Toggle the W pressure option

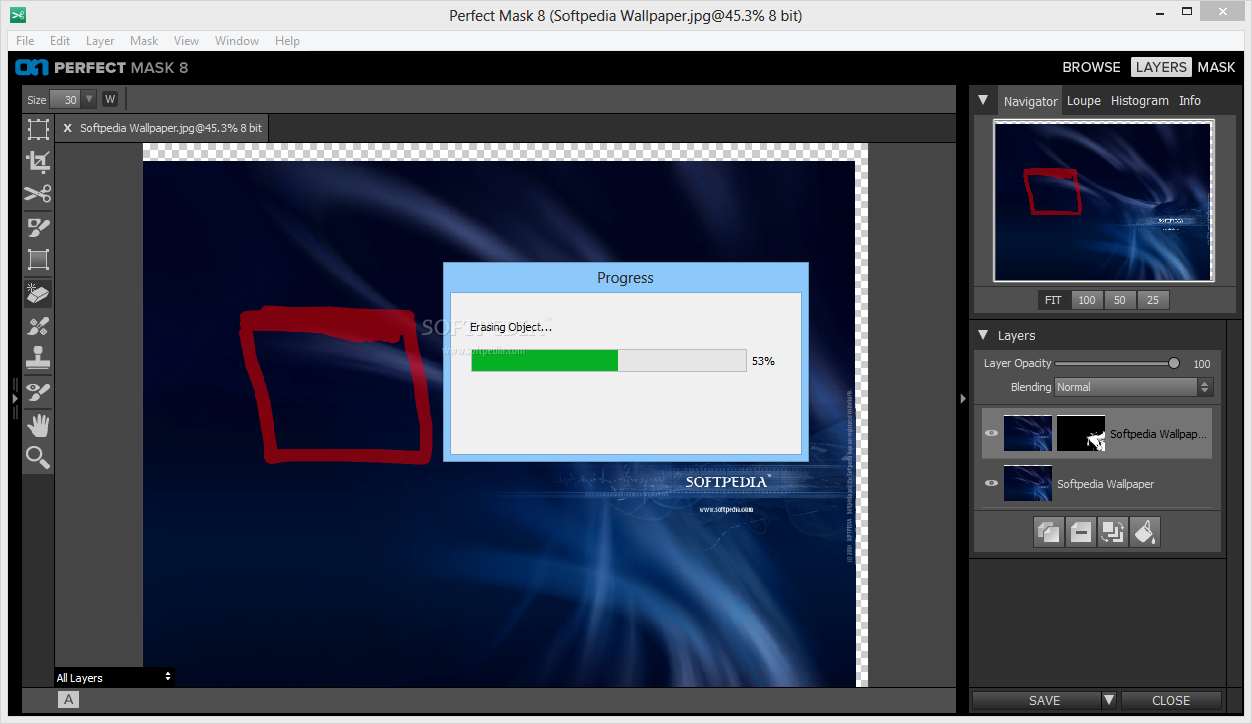click(110, 99)
